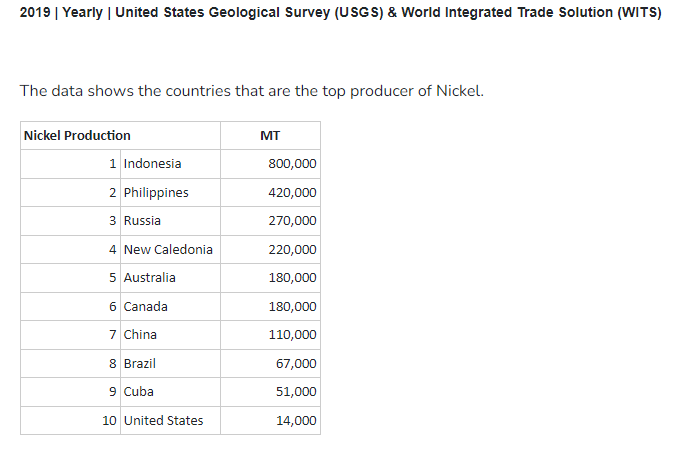676x457 pixels.
Task: Select the 220,000 value cell
Action: [292, 249]
